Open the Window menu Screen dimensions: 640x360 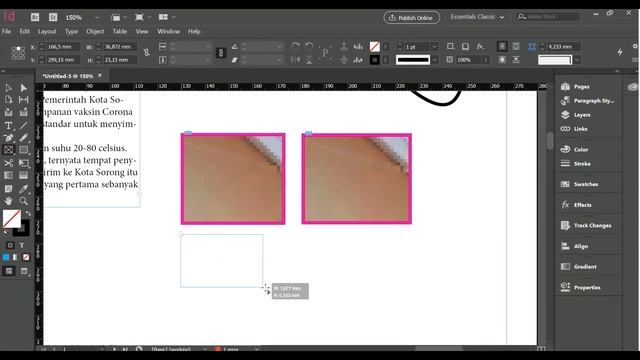click(168, 31)
